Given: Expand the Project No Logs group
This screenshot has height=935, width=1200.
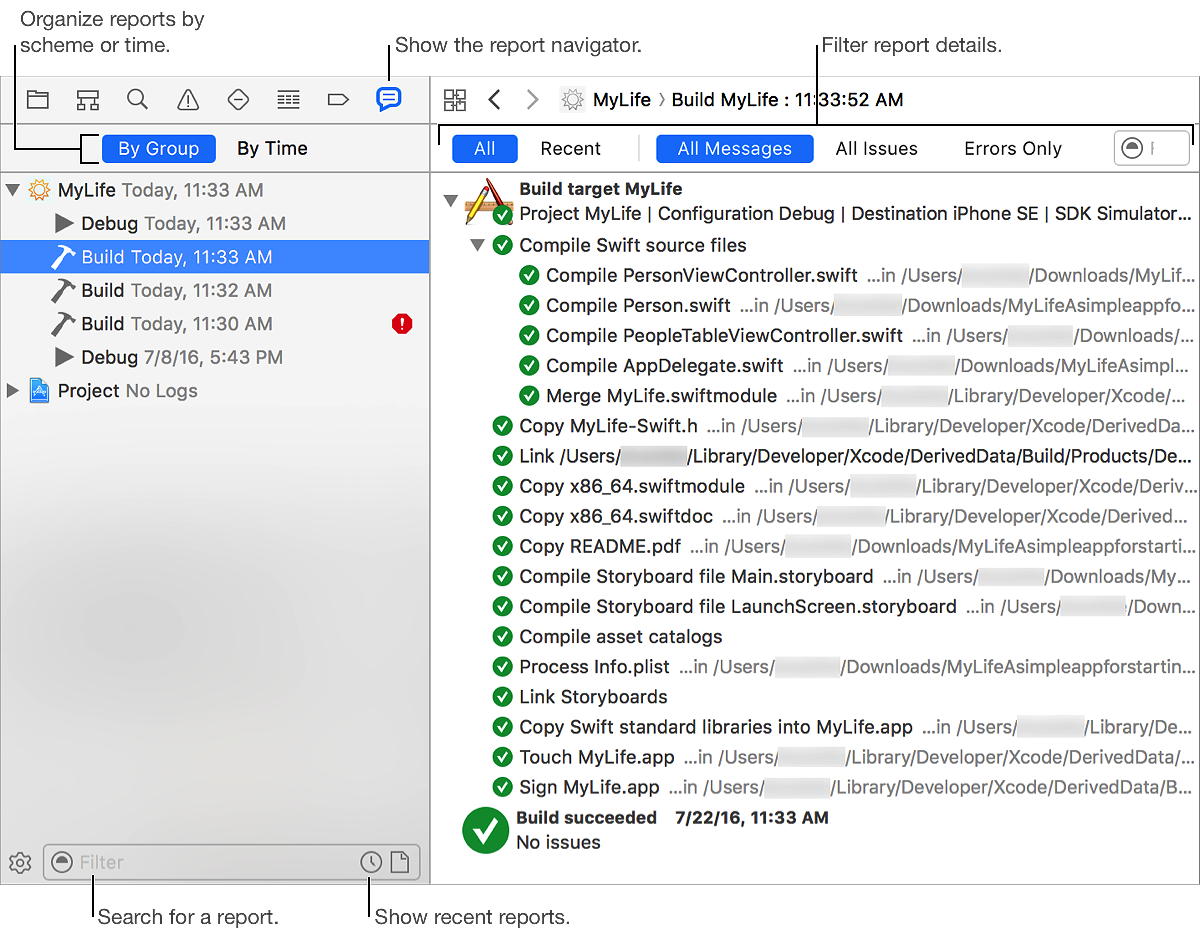Looking at the screenshot, I should pyautogui.click(x=12, y=390).
